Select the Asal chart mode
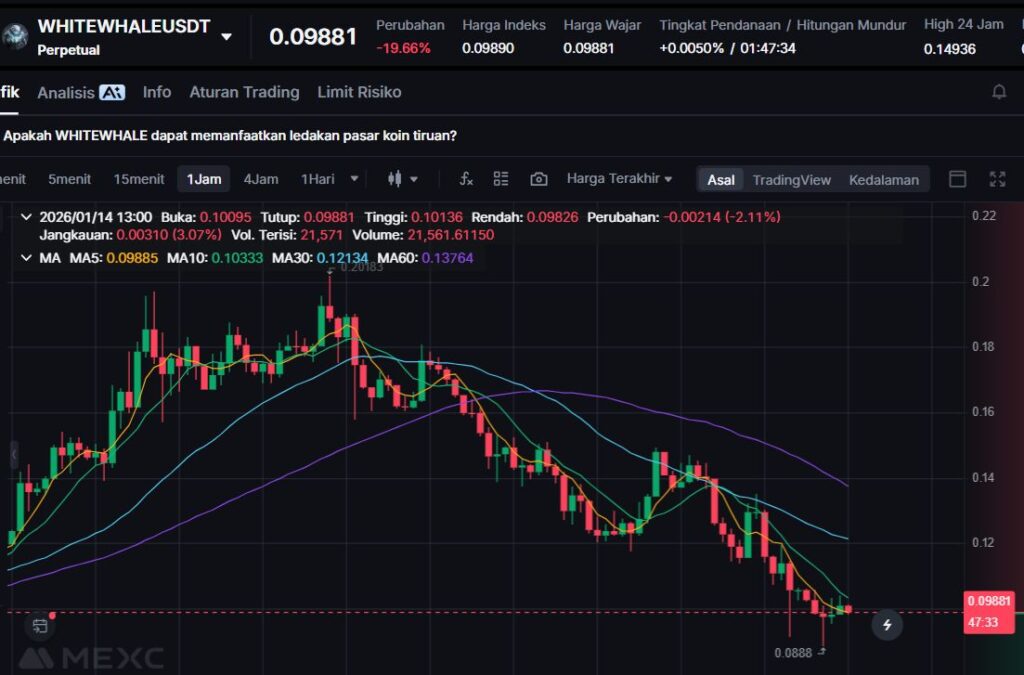 pyautogui.click(x=721, y=180)
